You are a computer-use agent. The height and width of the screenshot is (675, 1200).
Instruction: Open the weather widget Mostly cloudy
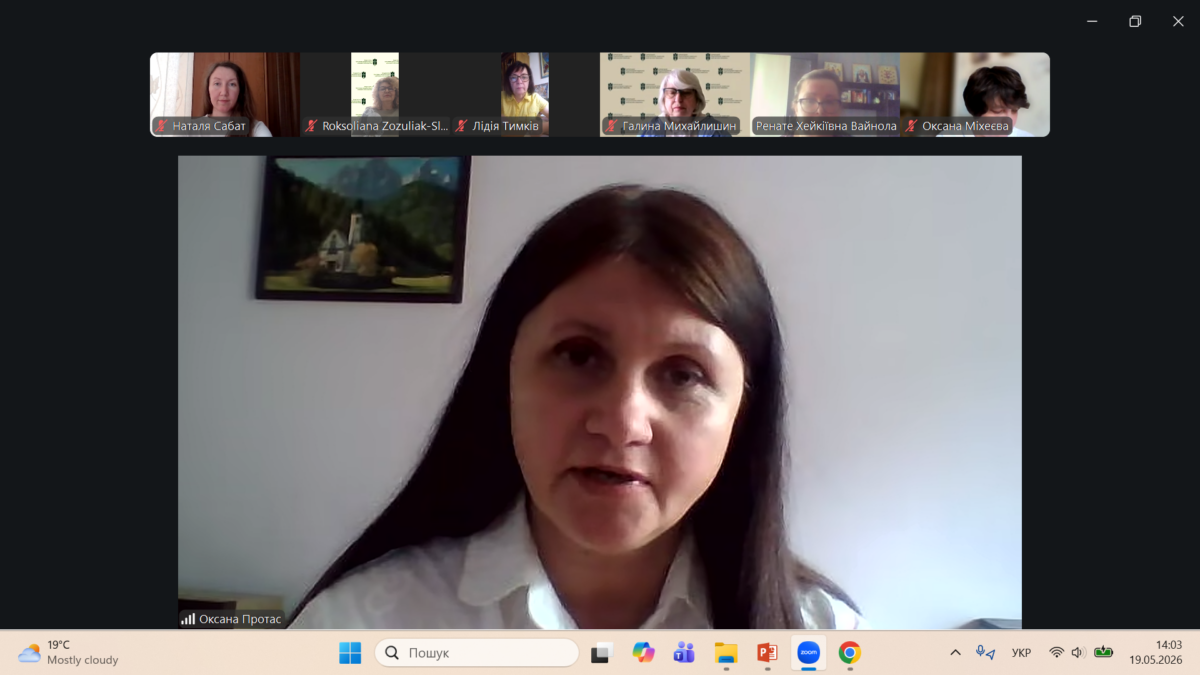click(68, 653)
